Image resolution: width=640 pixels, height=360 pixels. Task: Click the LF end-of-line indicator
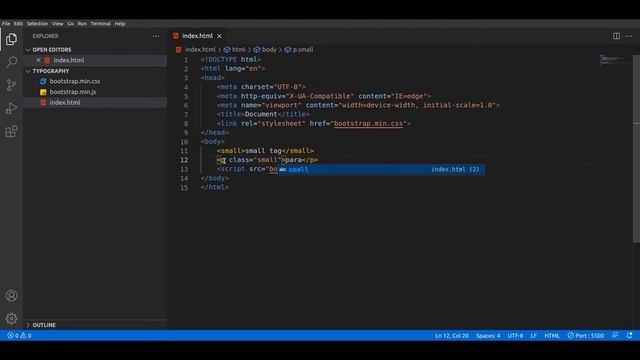coord(533,336)
